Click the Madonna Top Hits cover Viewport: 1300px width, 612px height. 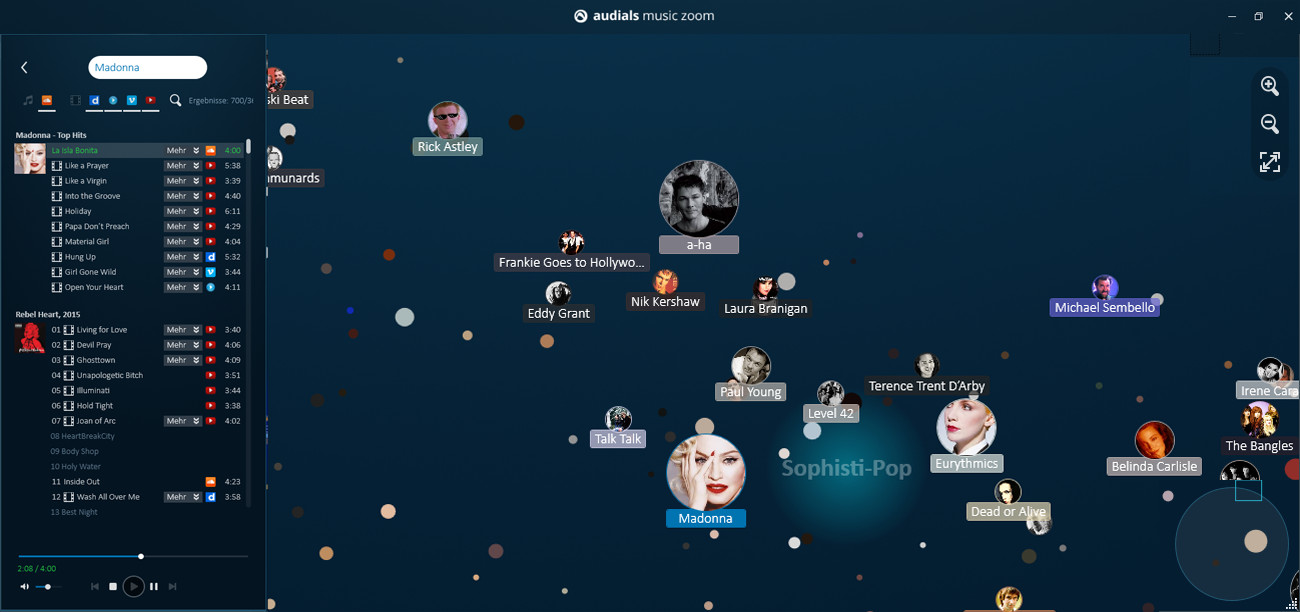point(29,159)
